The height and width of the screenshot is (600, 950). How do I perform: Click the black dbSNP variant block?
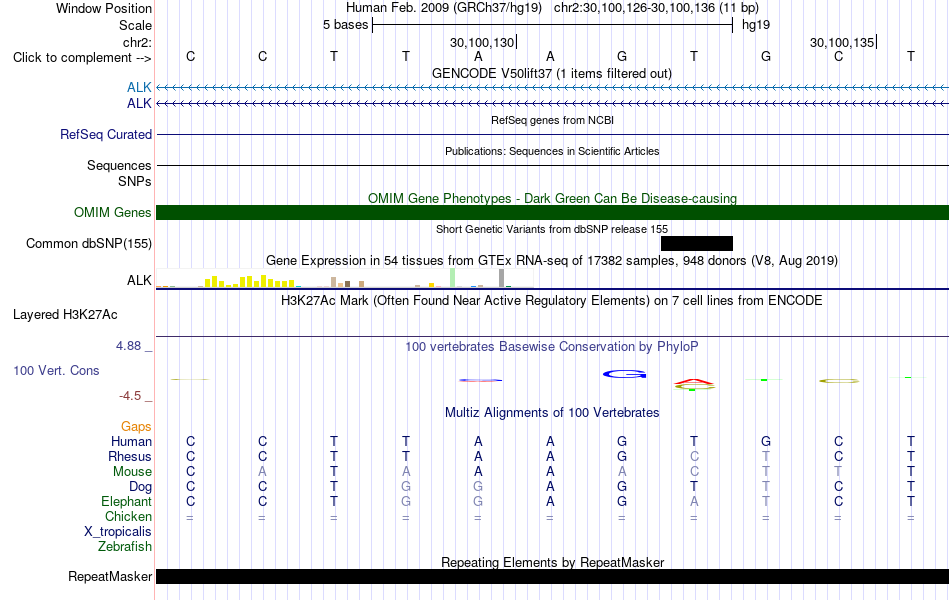coord(697,244)
